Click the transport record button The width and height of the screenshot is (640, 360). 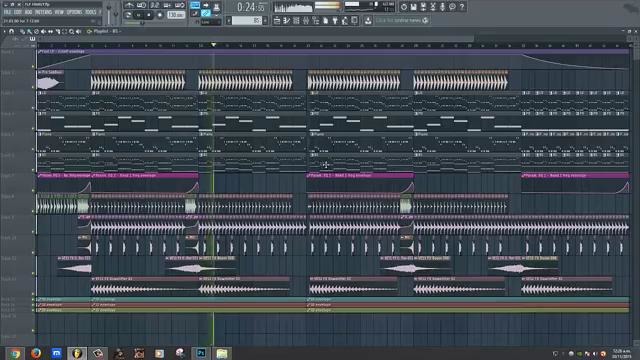pyautogui.click(x=160, y=15)
